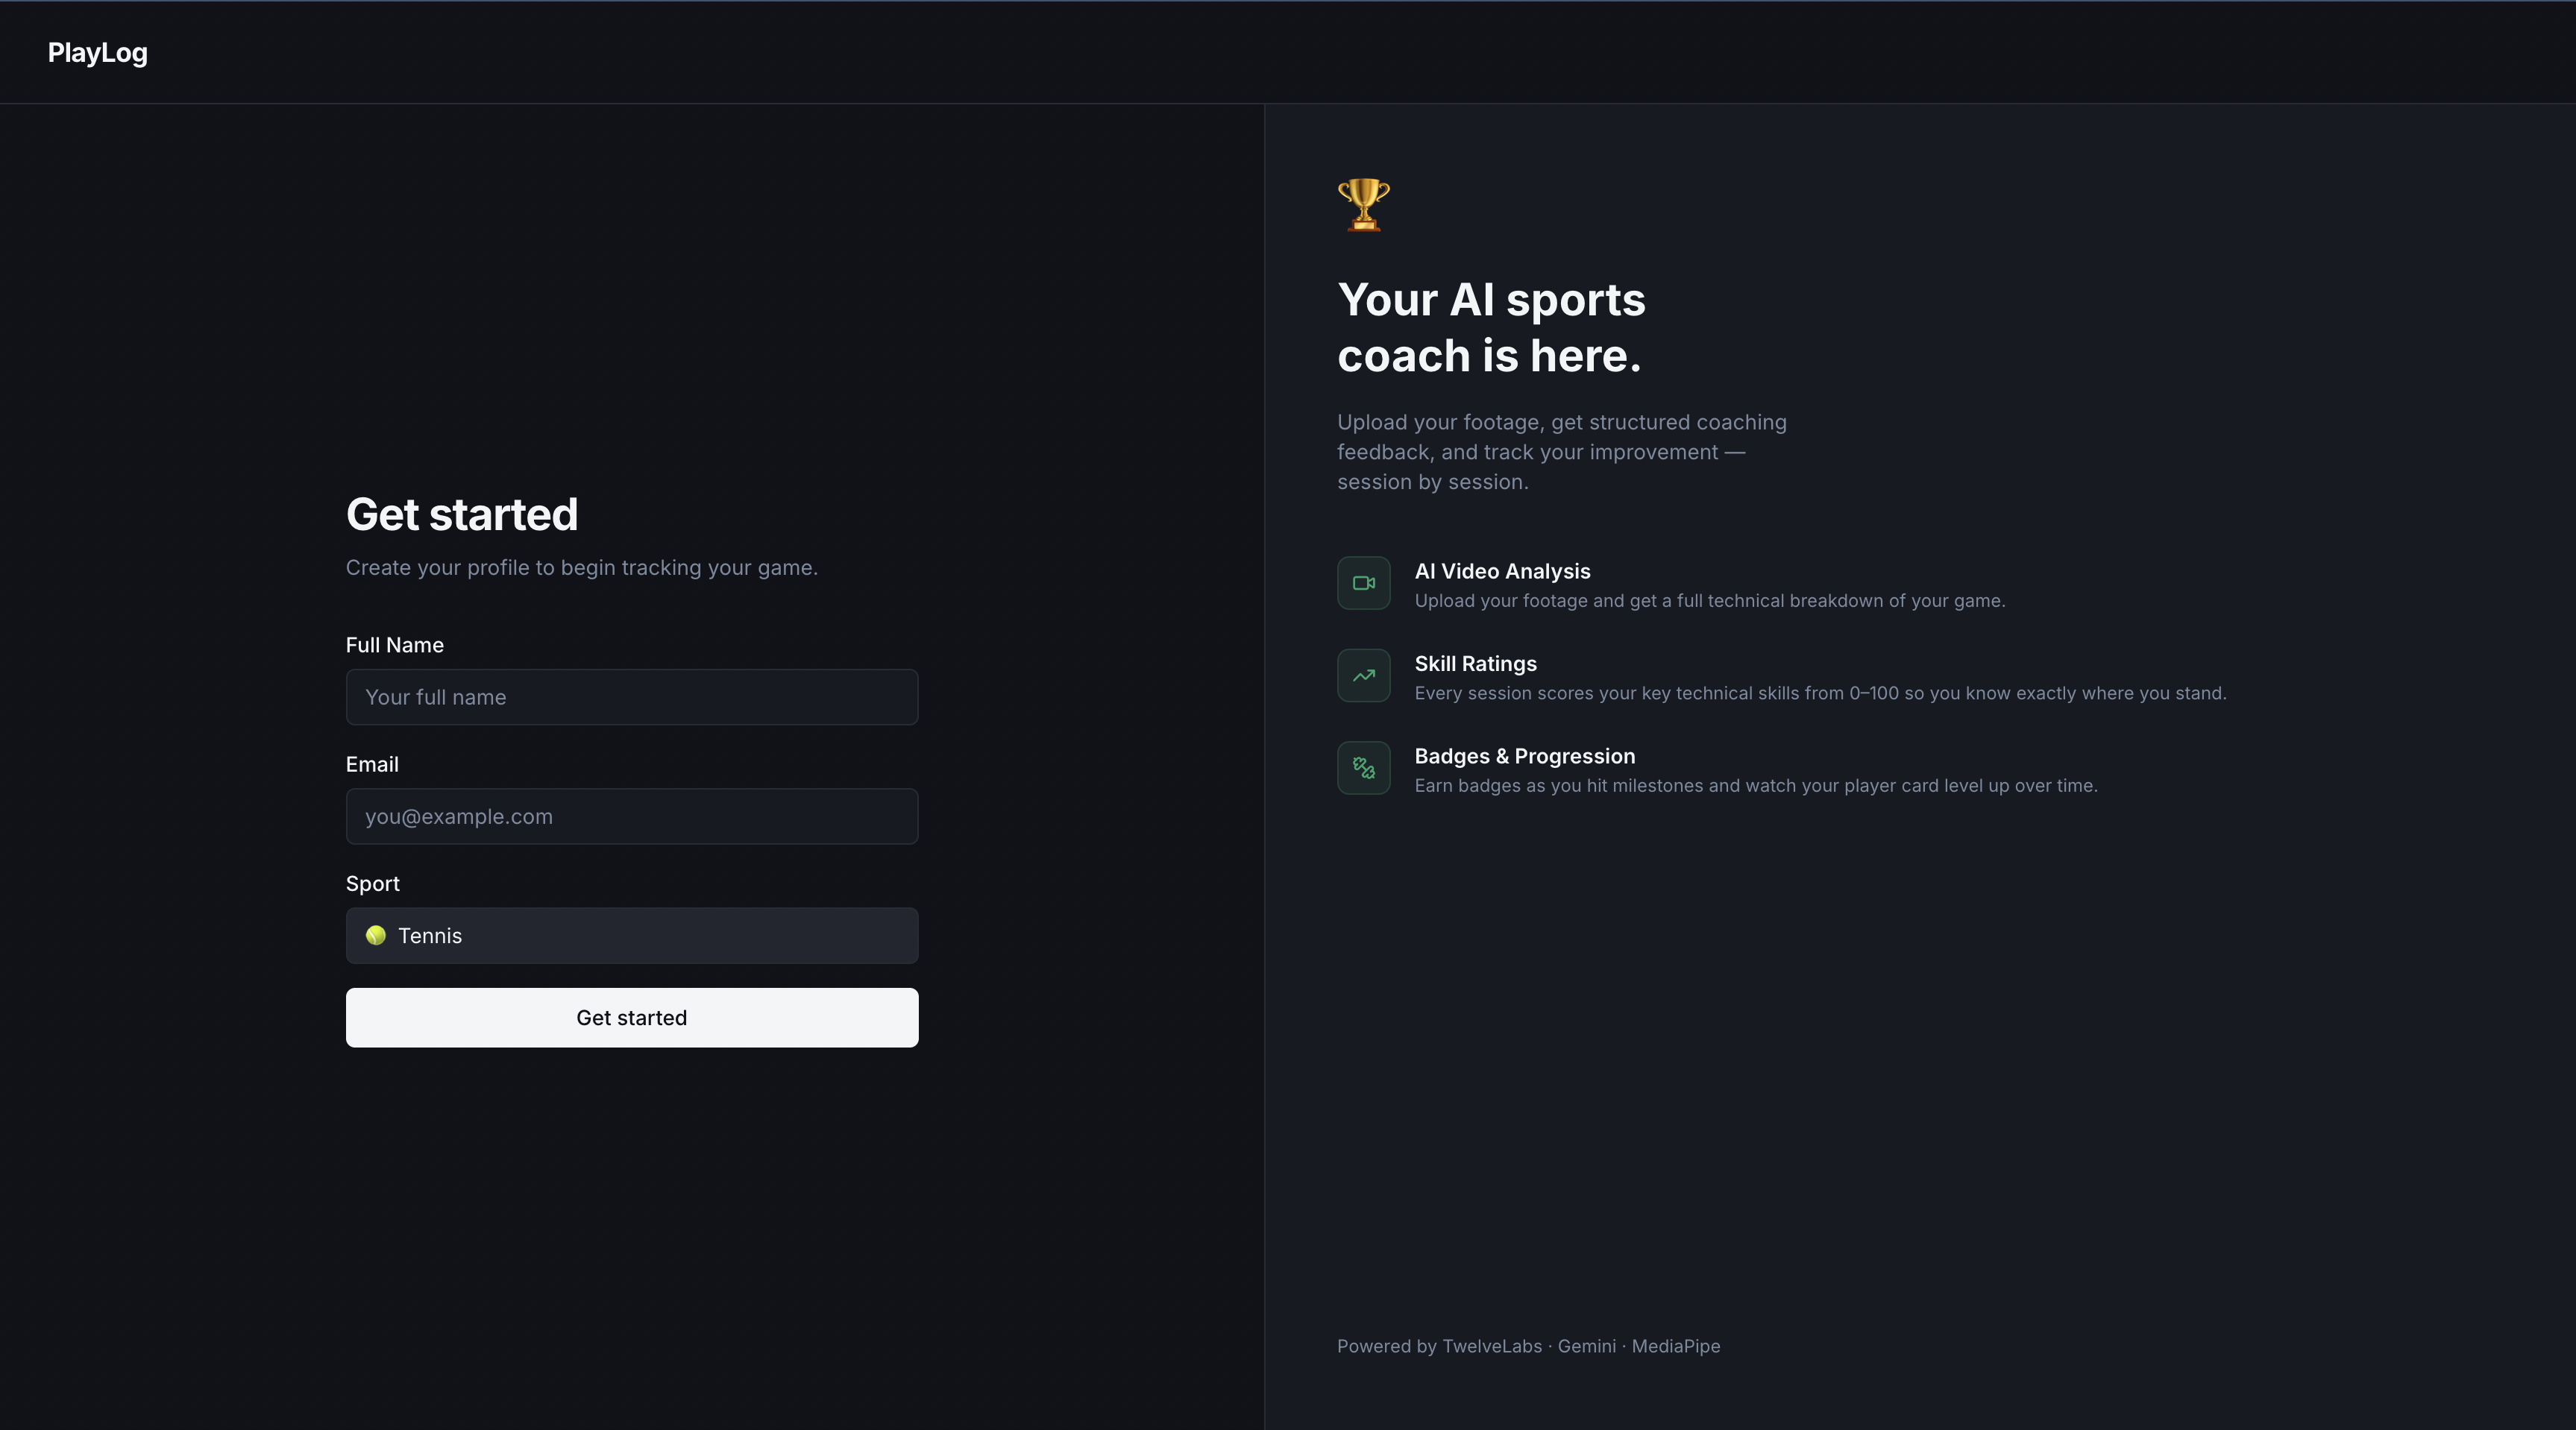Click the AI Video Analysis camera icon

(1363, 583)
